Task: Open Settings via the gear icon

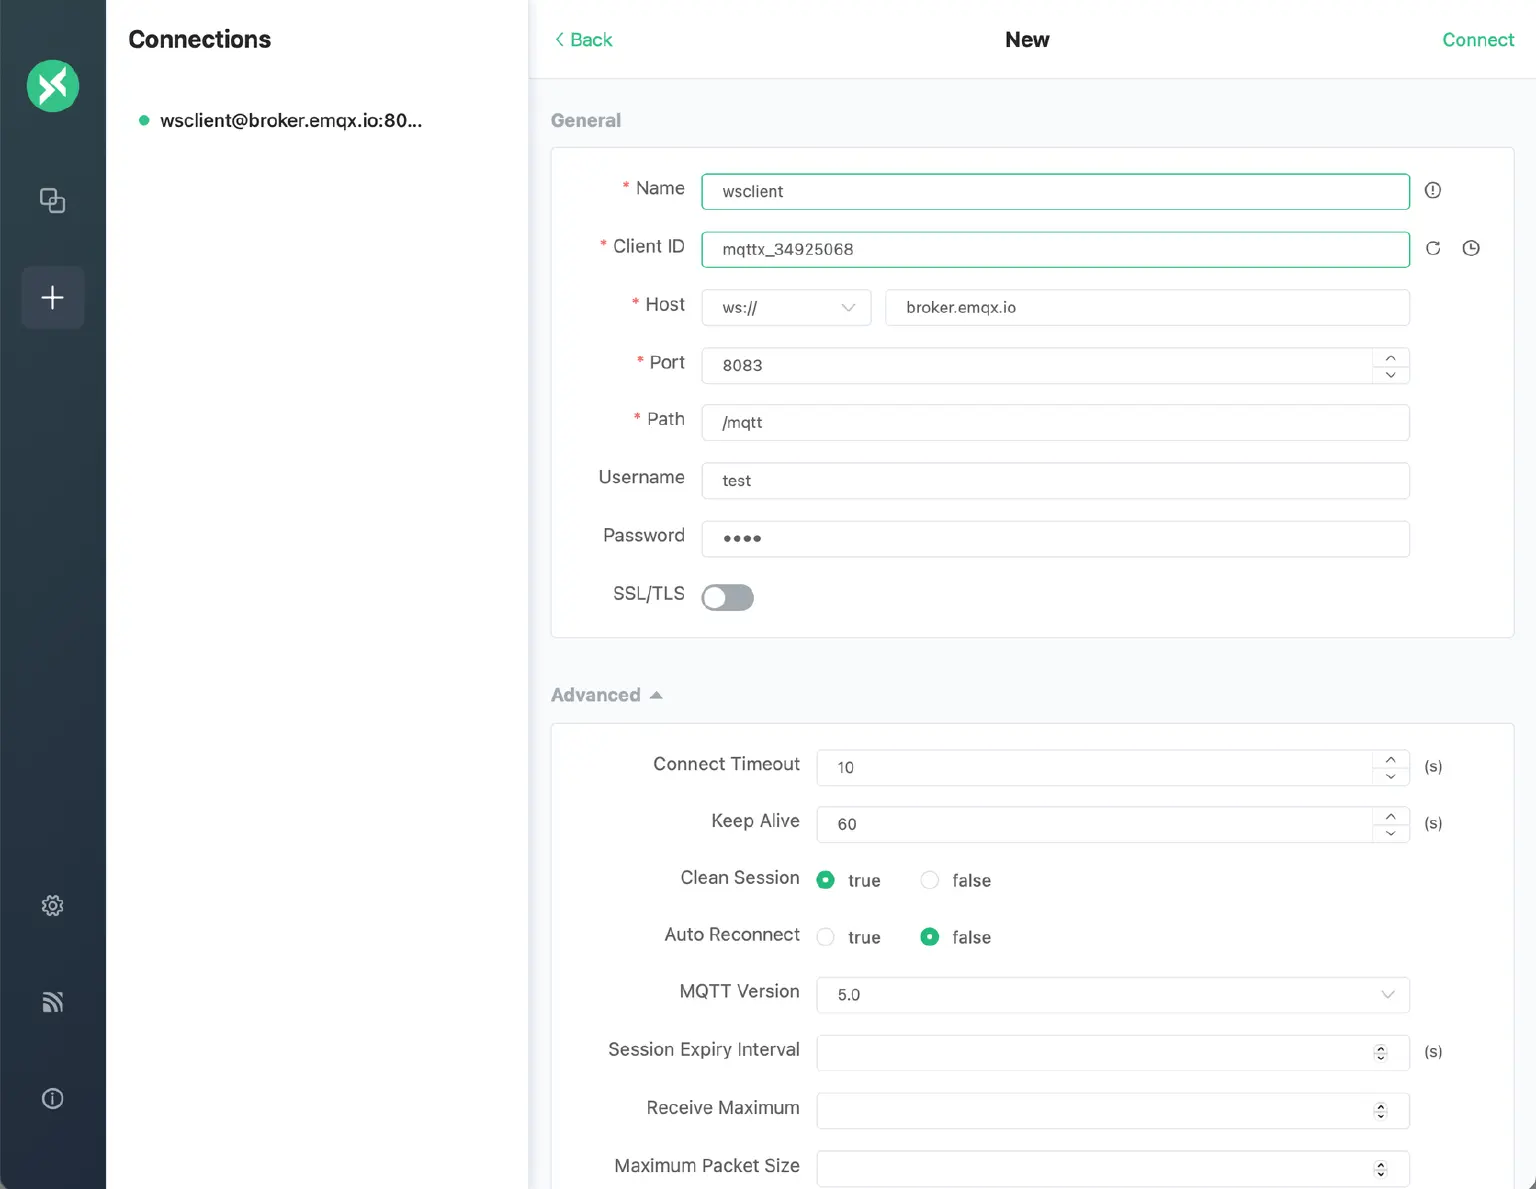Action: coord(52,905)
